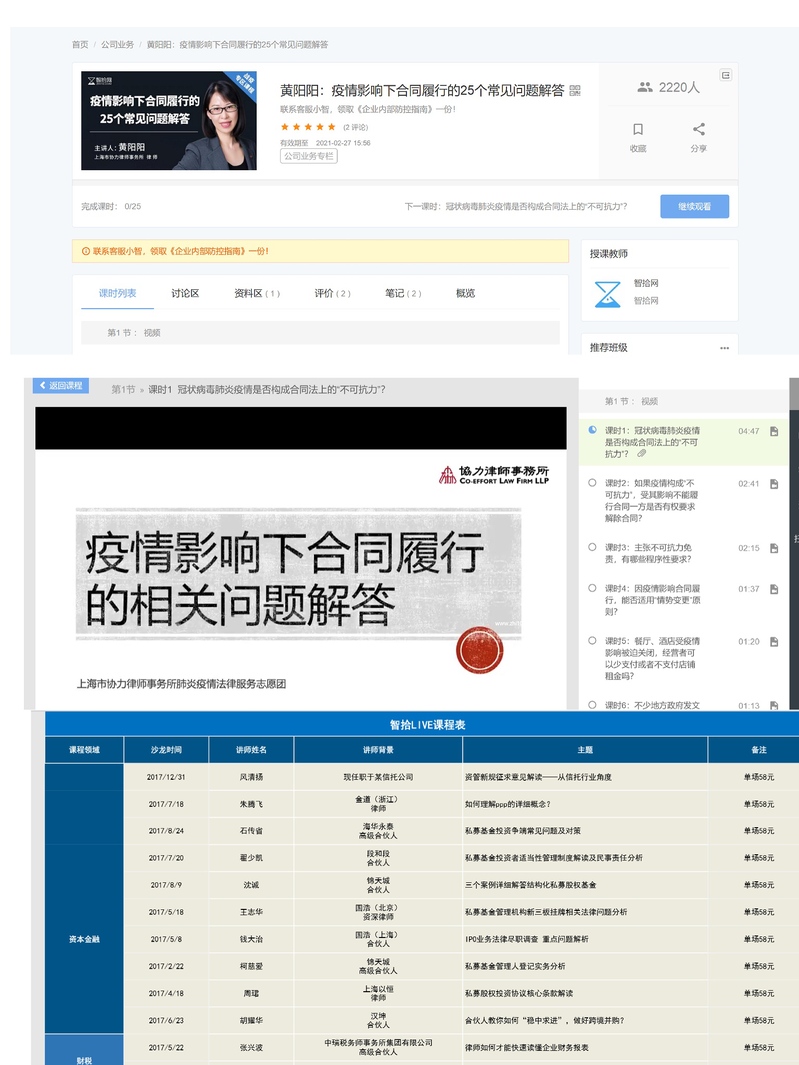Click the video slide area to play
The height and width of the screenshot is (1065, 799).
tap(300, 558)
